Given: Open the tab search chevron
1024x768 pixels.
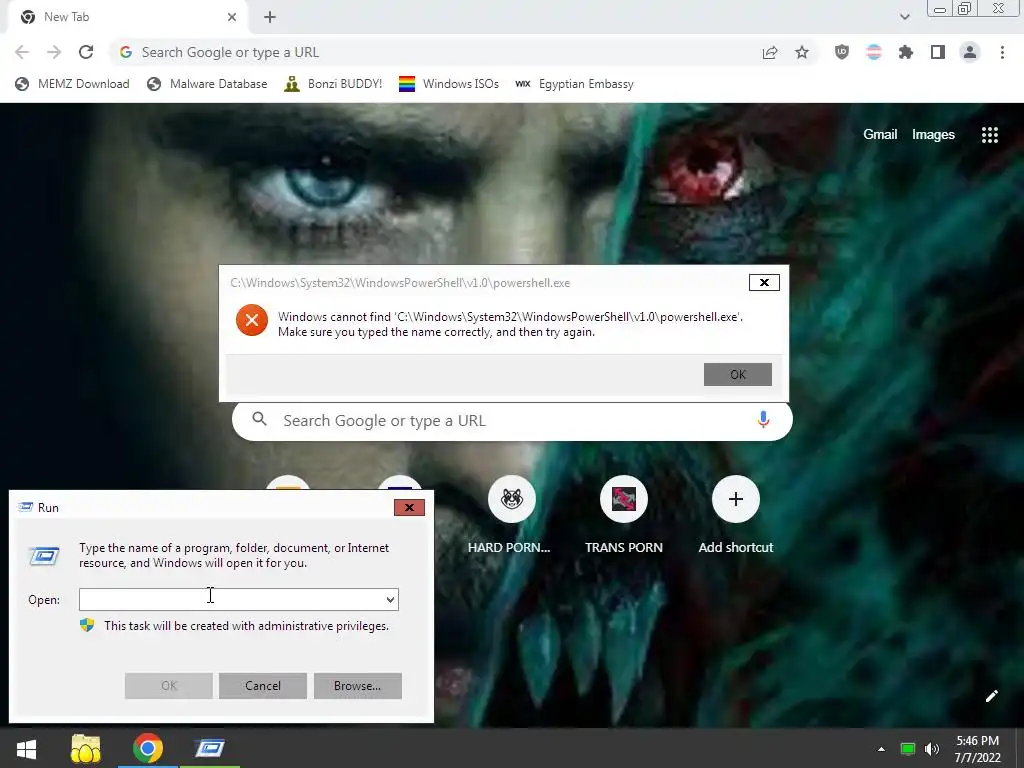Looking at the screenshot, I should click(x=904, y=17).
